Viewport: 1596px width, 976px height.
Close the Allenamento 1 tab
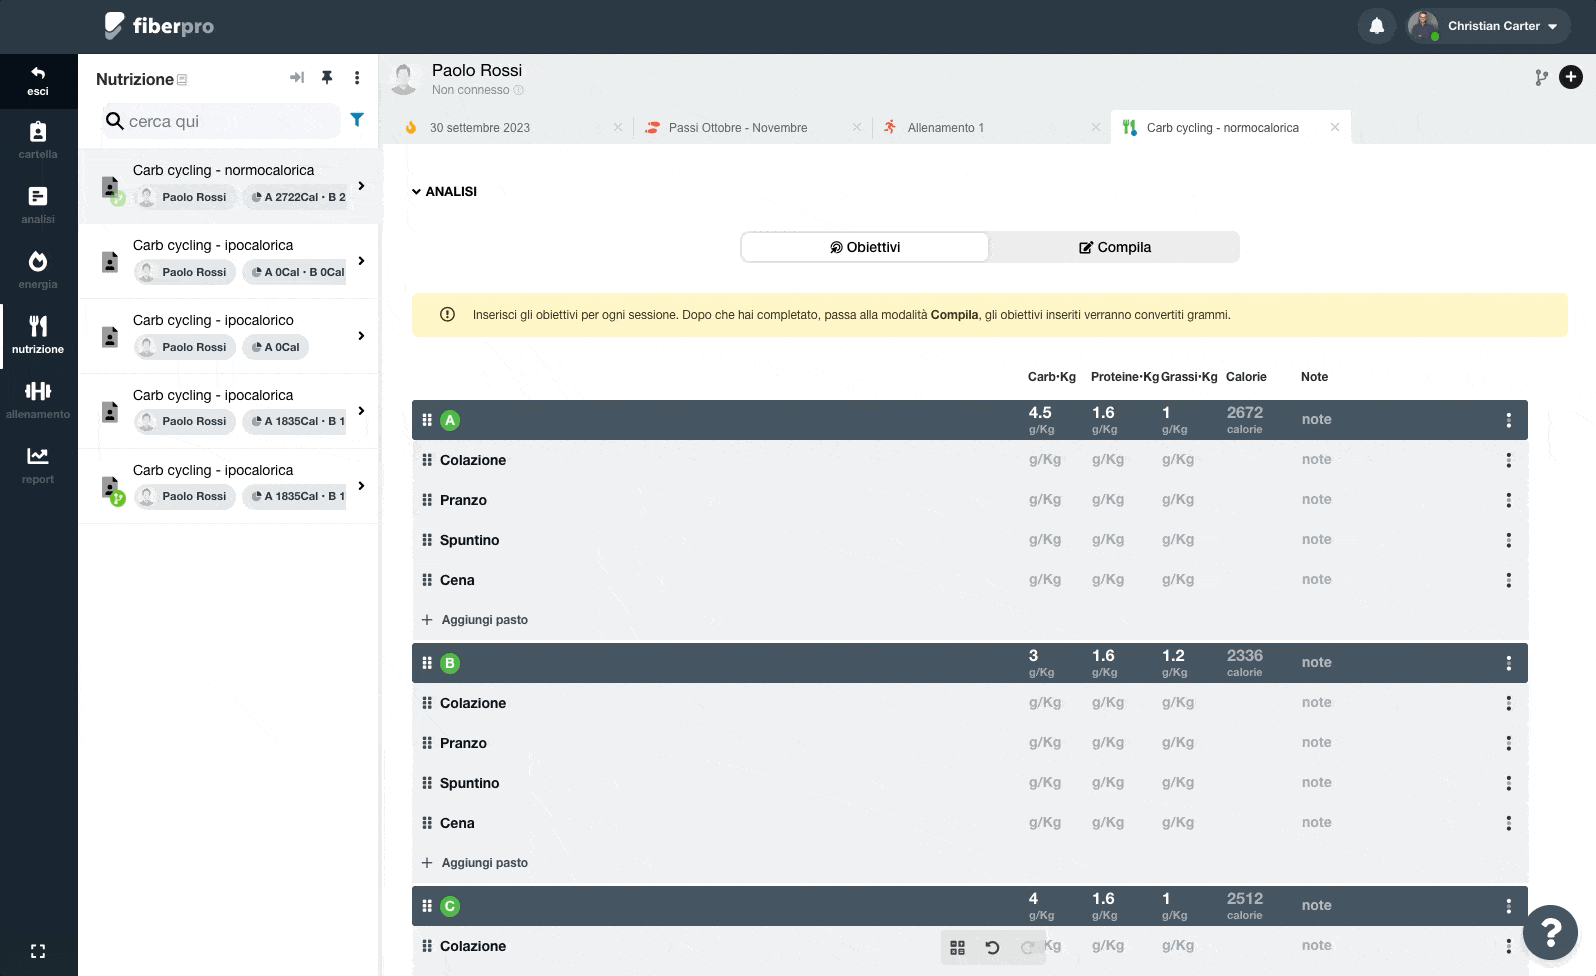pos(1096,127)
